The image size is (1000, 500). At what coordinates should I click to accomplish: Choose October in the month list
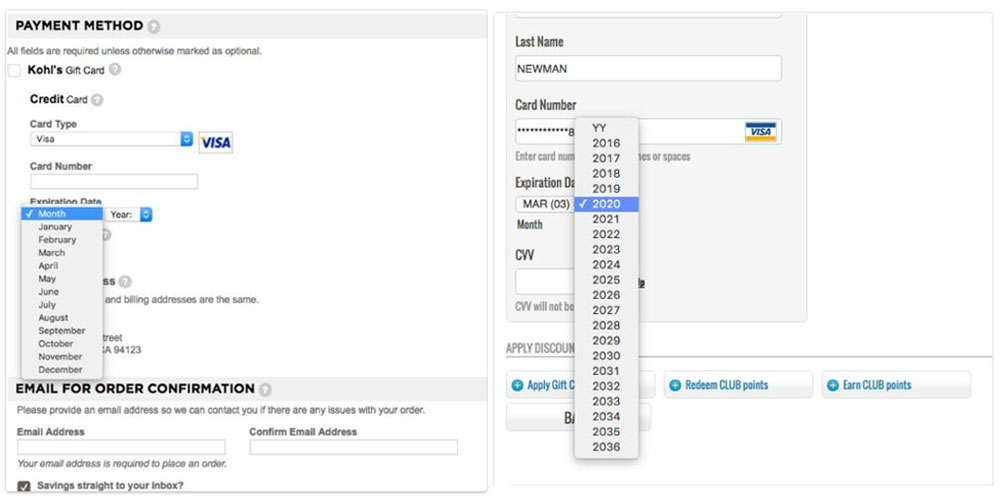click(62, 344)
